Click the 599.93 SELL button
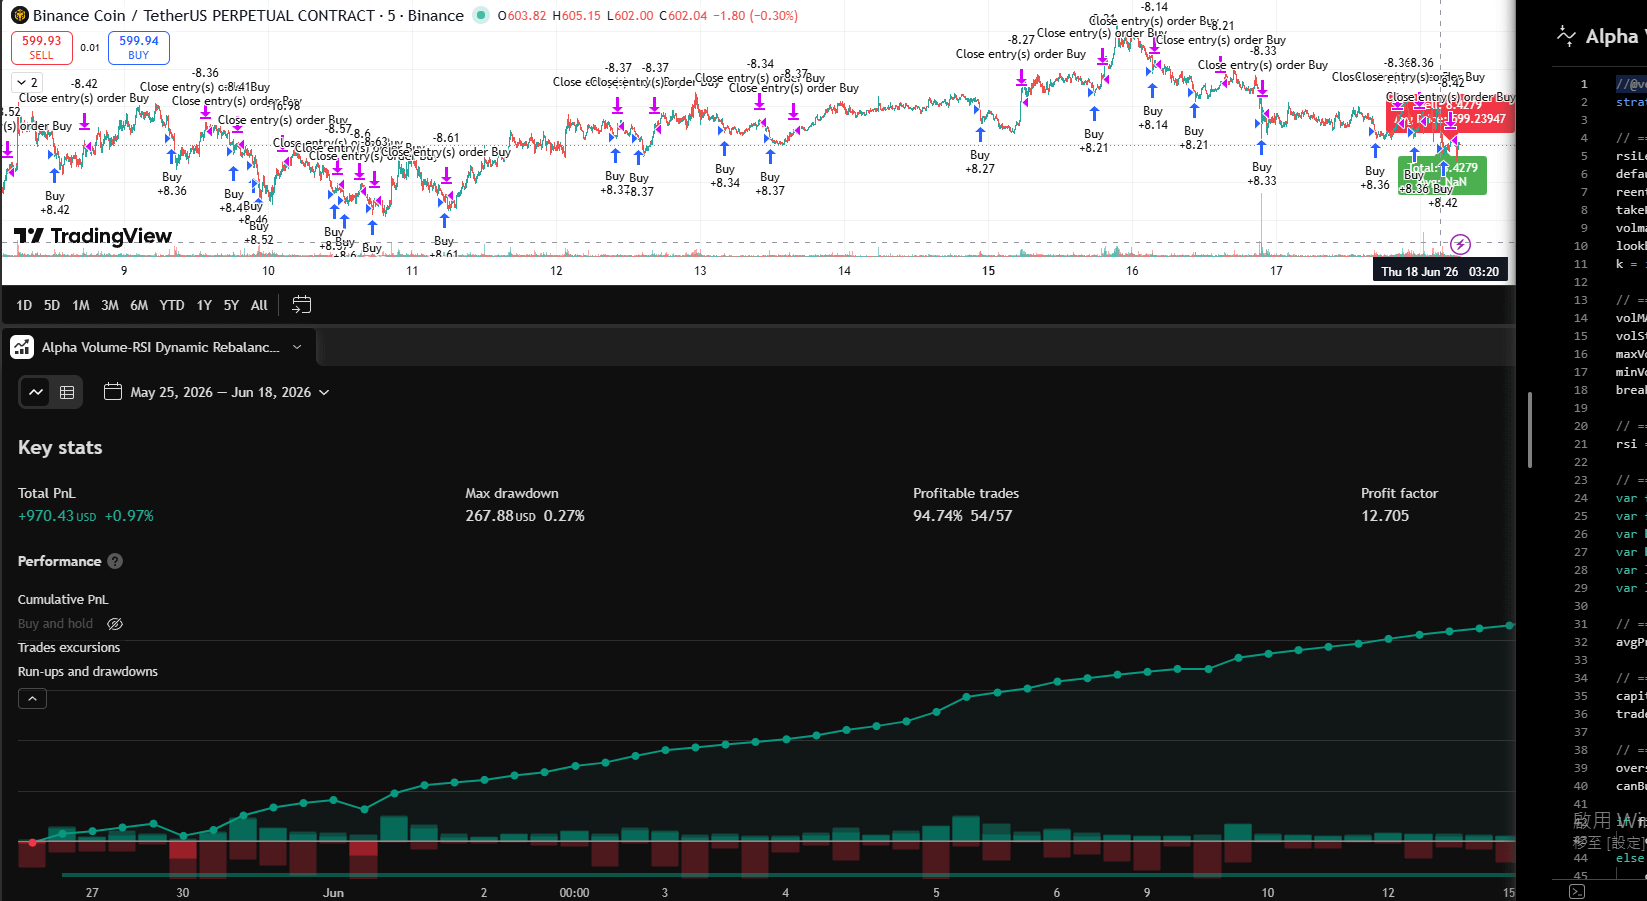The width and height of the screenshot is (1647, 901). 42,47
